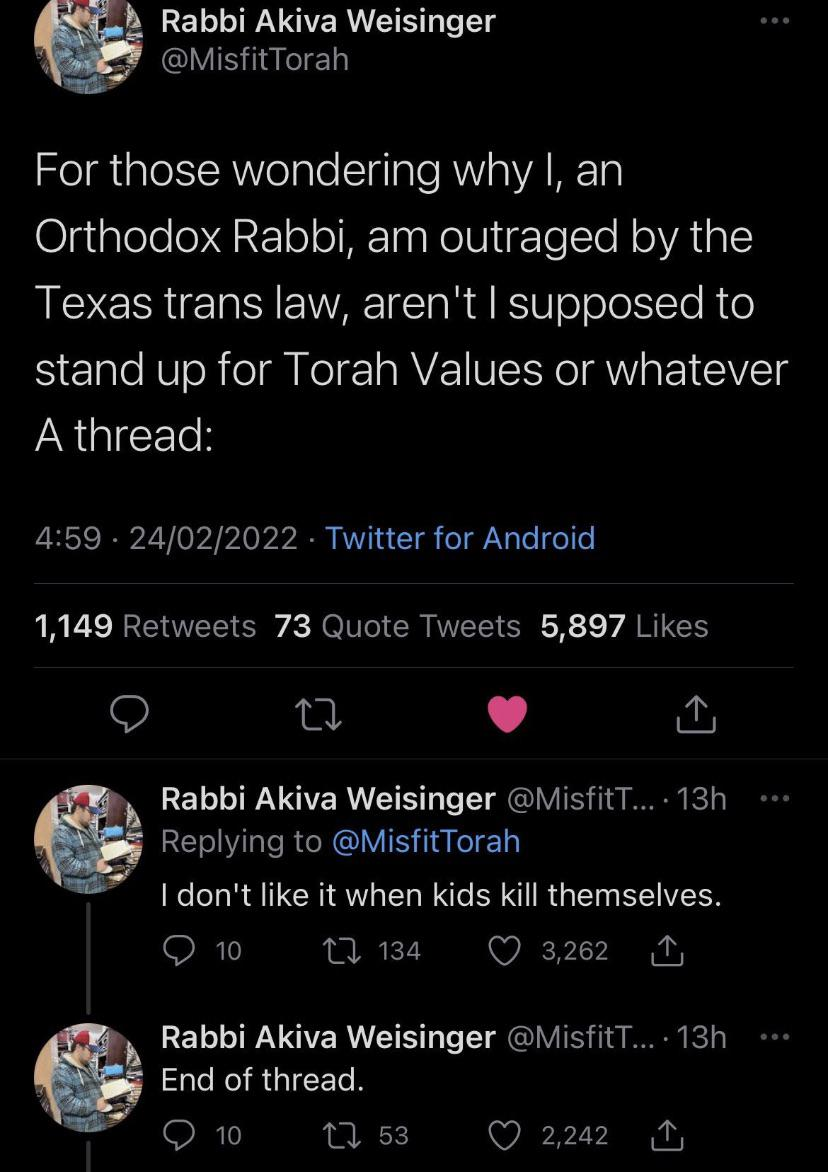Reply to the "kids kill themselves" tweet
The width and height of the screenshot is (828, 1172).
tap(178, 950)
